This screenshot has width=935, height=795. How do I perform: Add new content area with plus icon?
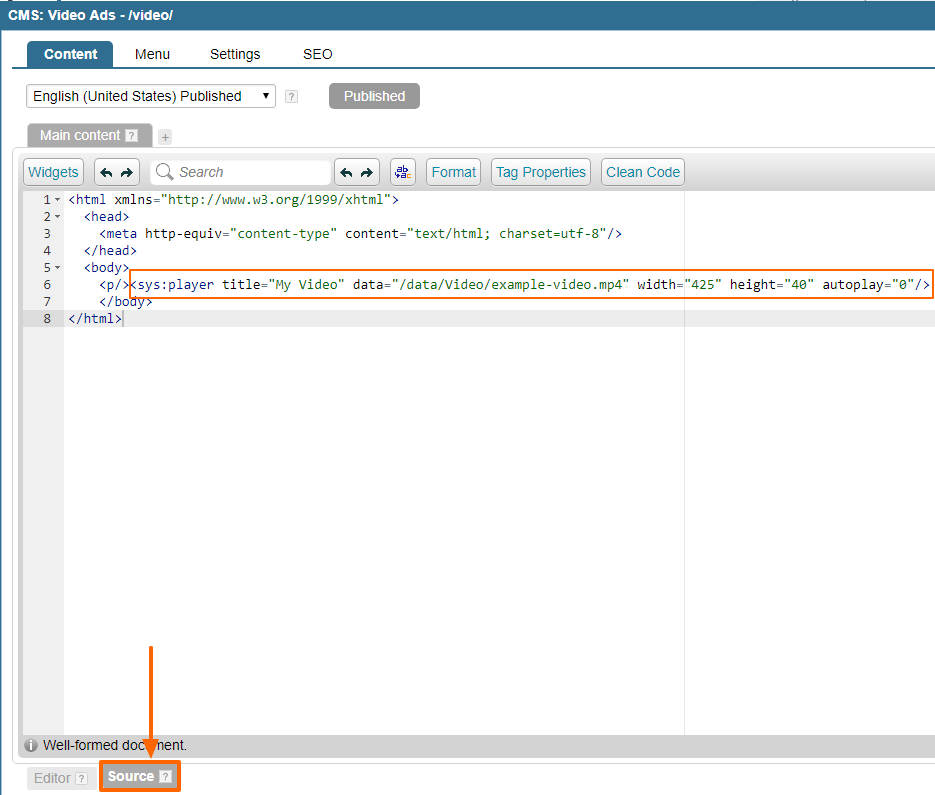(x=165, y=137)
